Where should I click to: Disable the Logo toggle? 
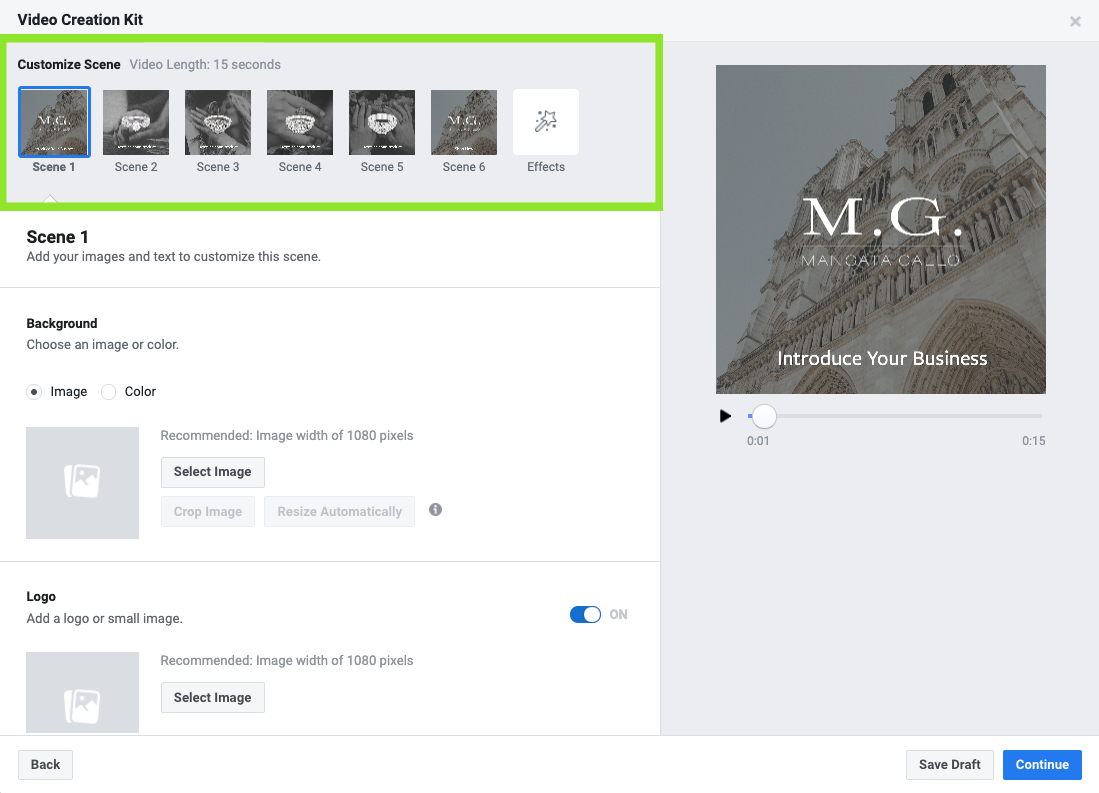click(585, 614)
